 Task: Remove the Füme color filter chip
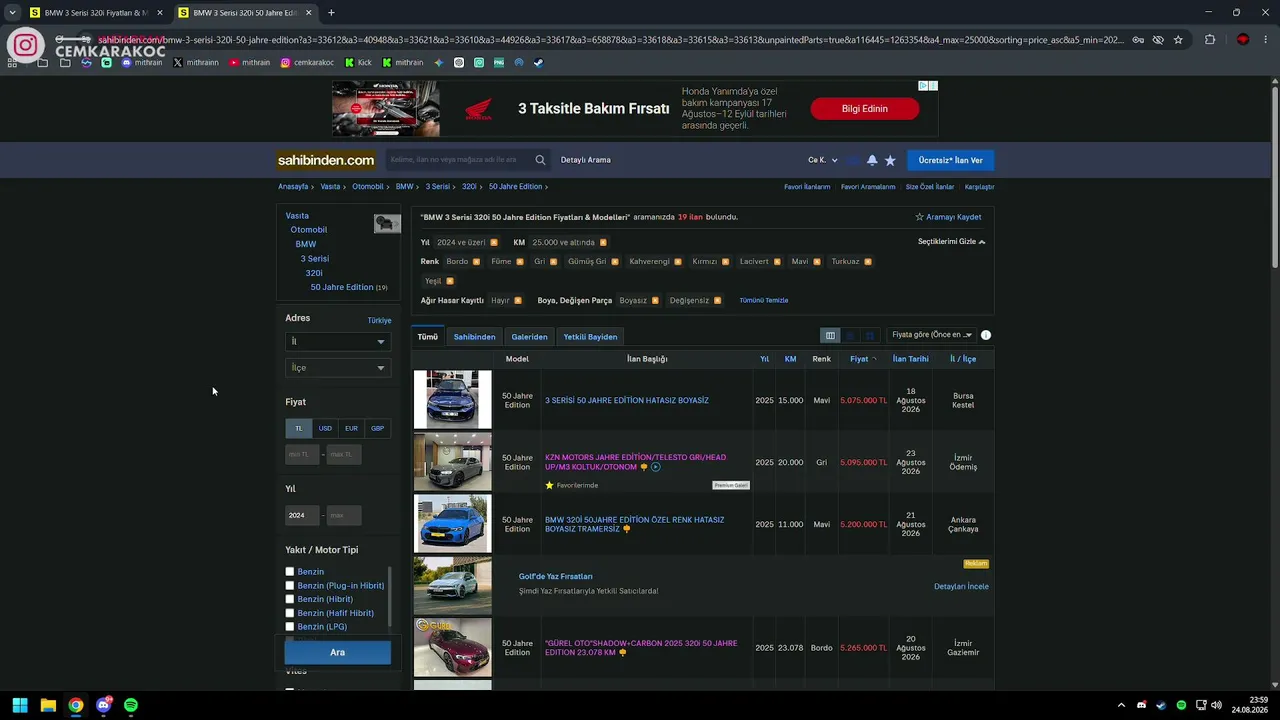coord(520,262)
